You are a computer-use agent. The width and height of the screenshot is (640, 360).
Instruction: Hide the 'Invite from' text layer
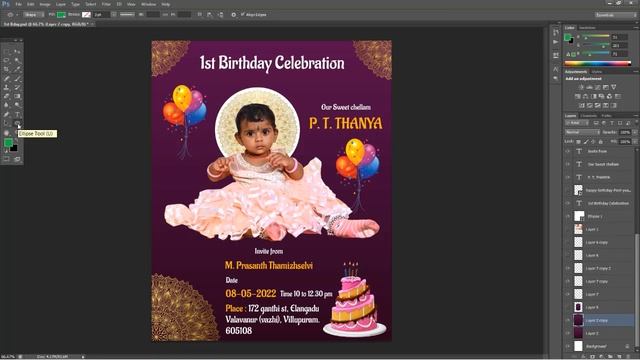568,151
